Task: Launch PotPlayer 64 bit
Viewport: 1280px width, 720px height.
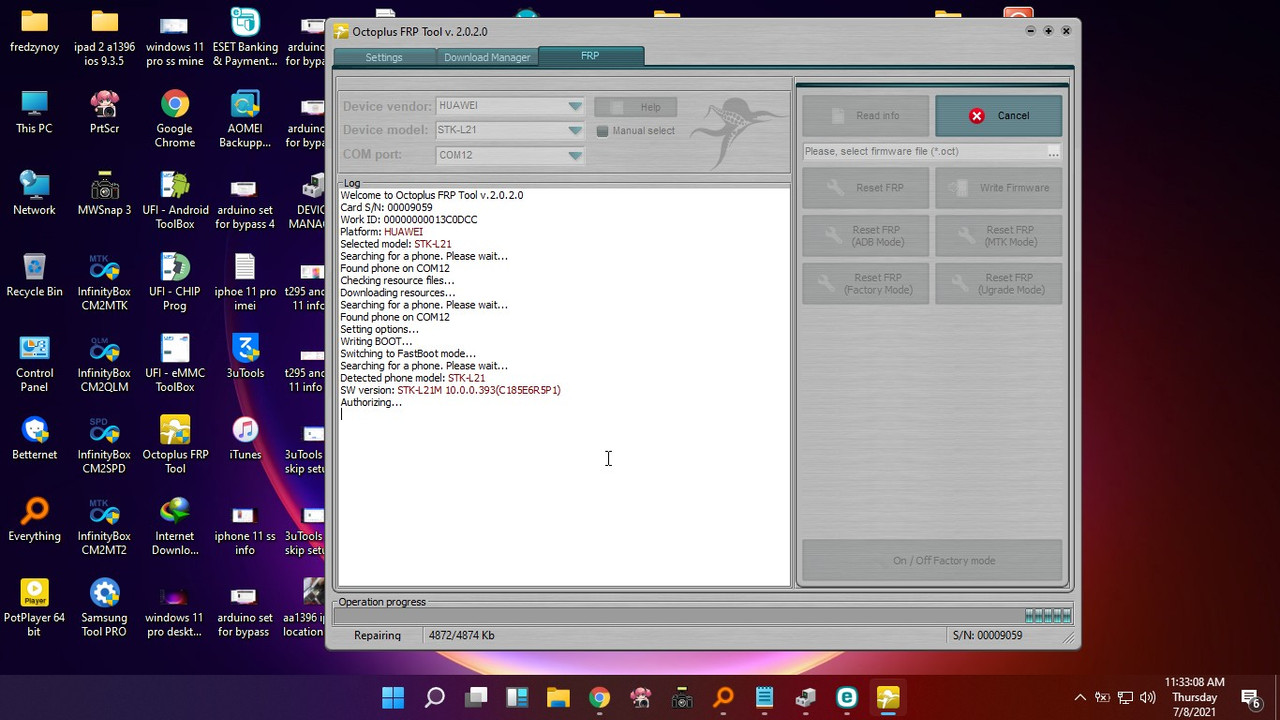Action: pos(34,597)
